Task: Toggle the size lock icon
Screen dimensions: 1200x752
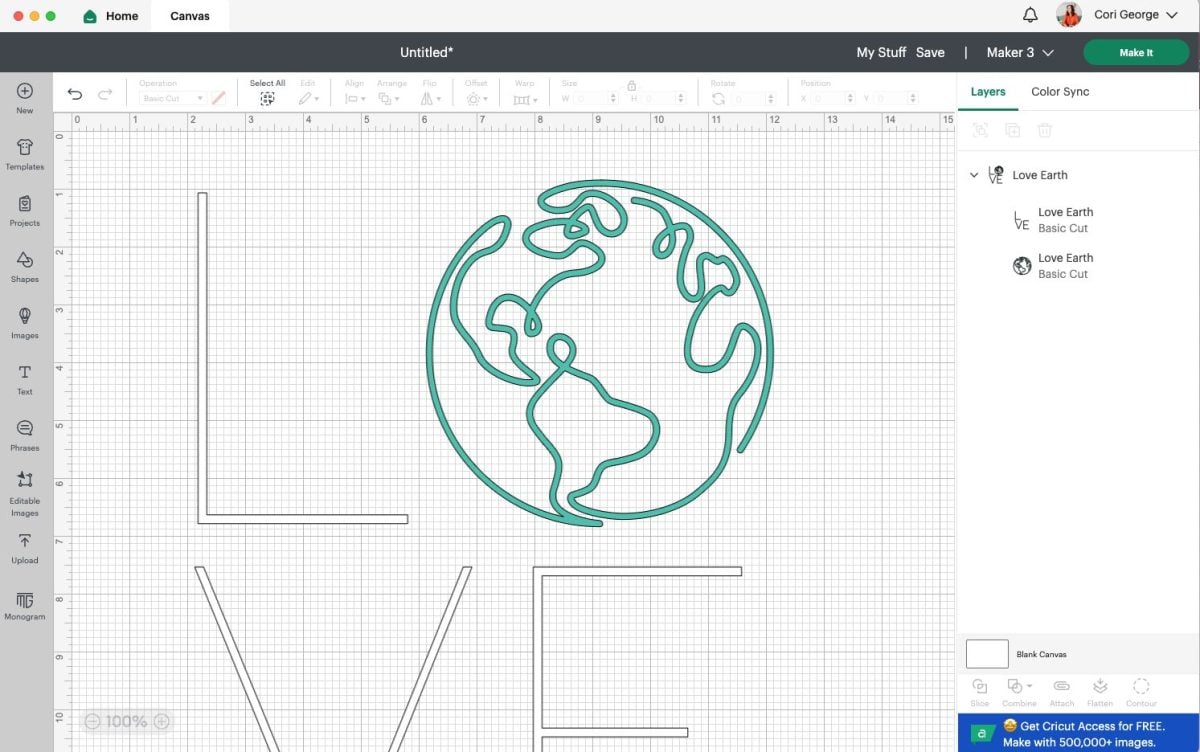Action: click(x=632, y=86)
